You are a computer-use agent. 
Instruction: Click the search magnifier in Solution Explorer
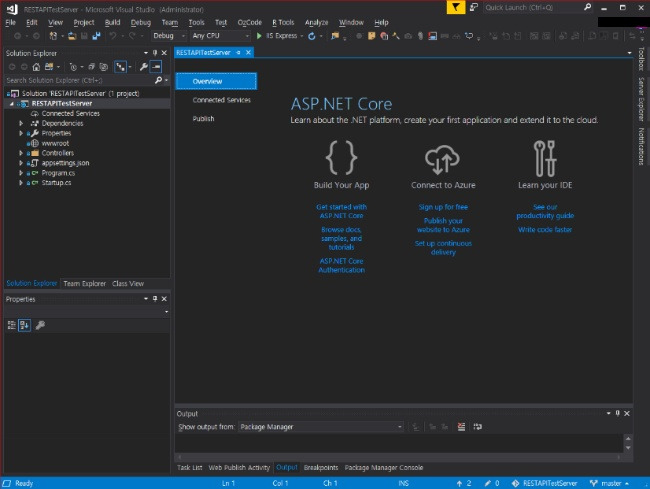coord(158,80)
